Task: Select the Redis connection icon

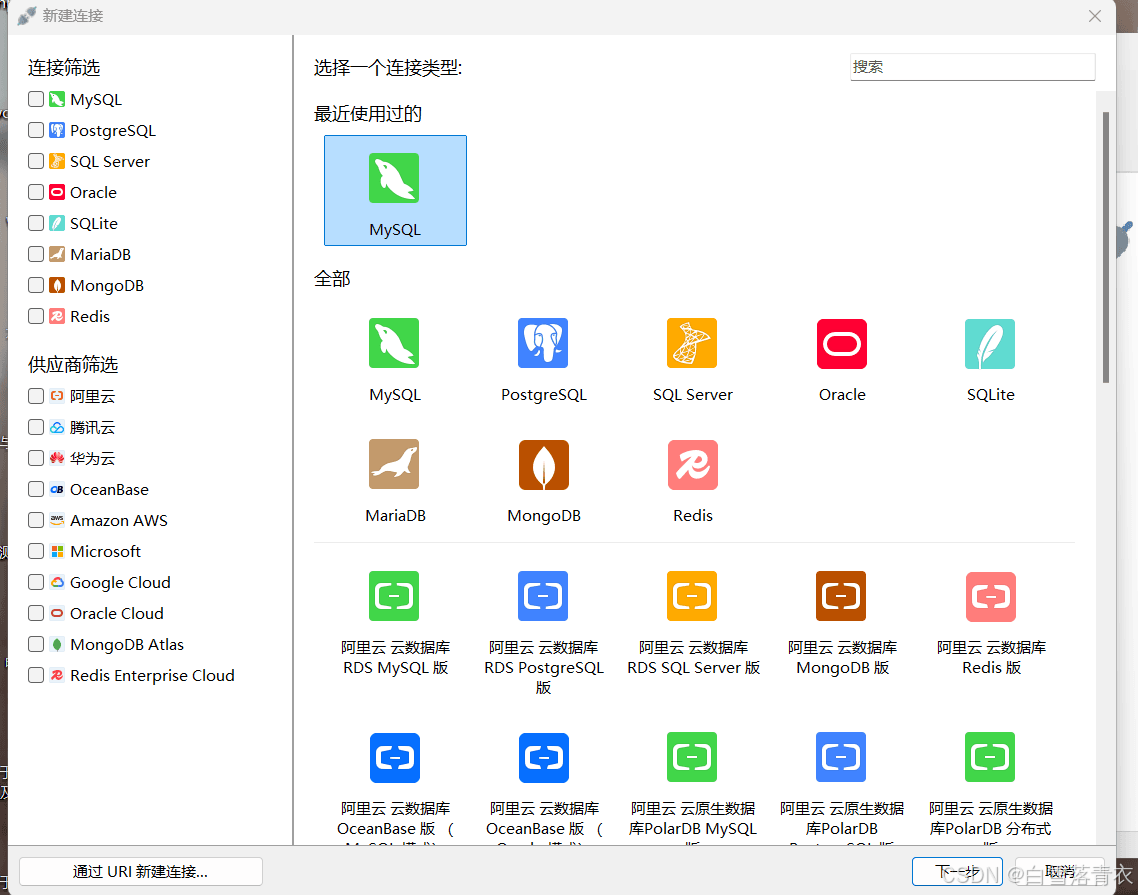Action: (692, 465)
